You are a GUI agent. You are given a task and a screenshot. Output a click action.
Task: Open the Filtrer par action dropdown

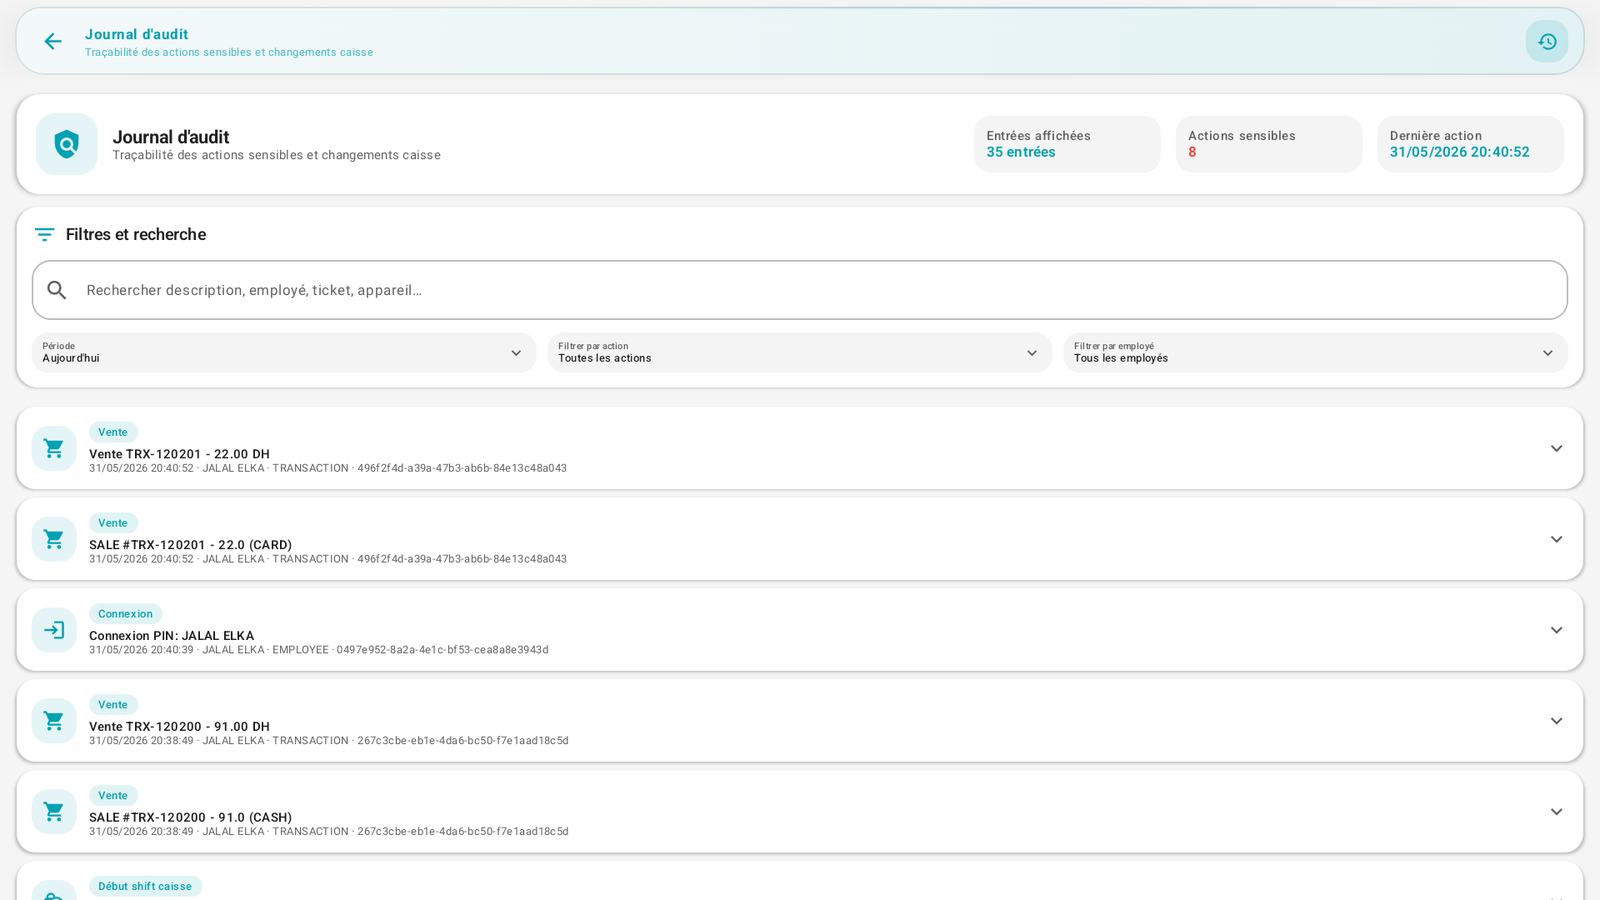[x=799, y=352]
